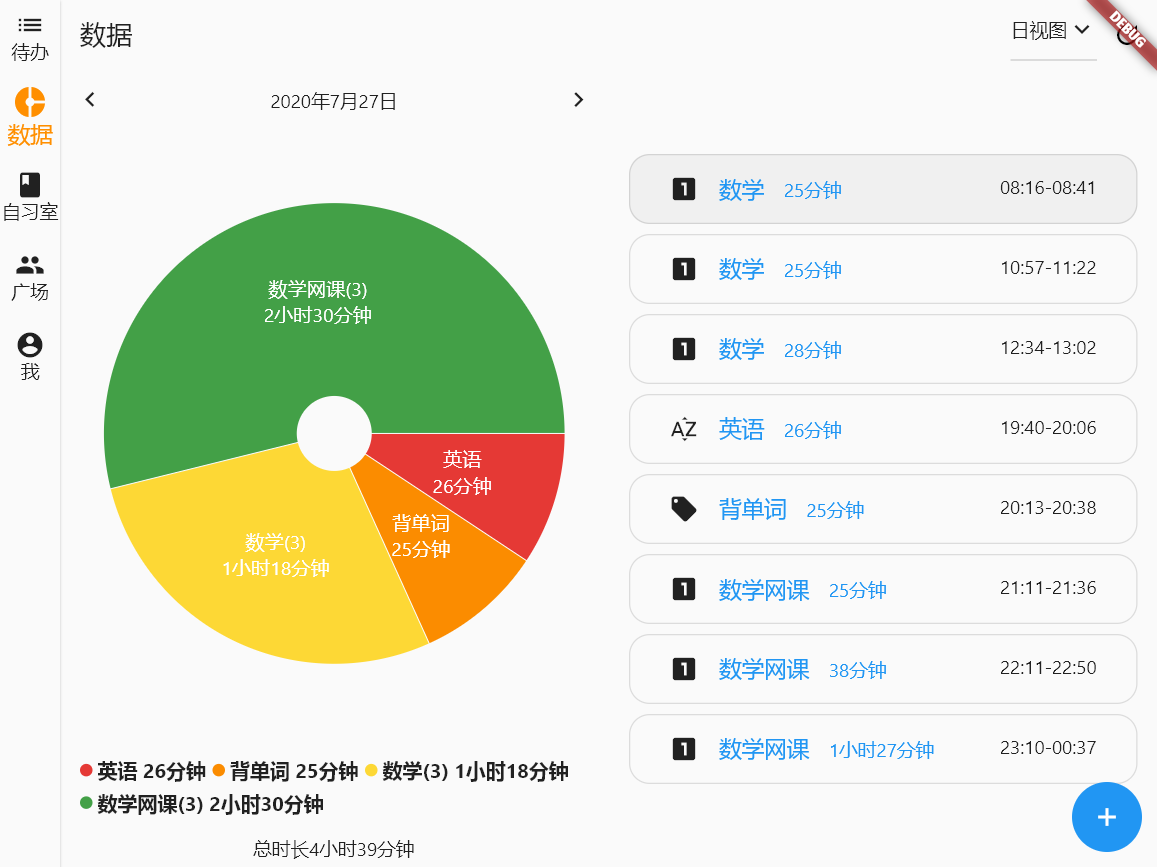
Task: Click the 2020年7月27日 date label
Action: coord(334,101)
